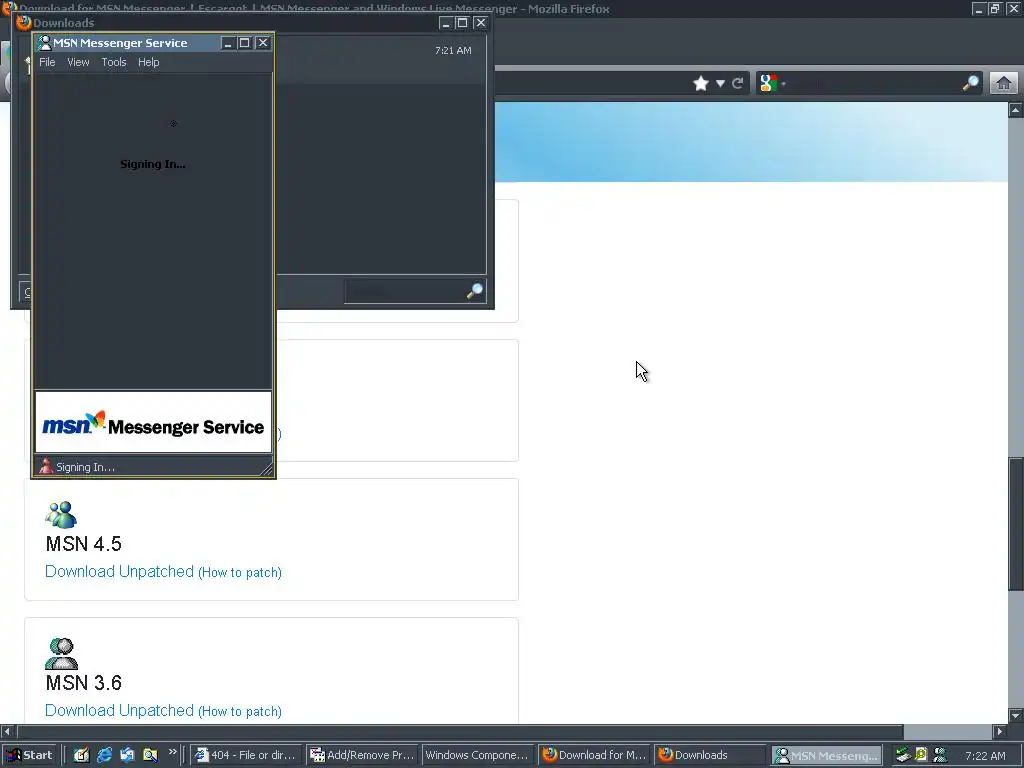Open How to patch link for MSN 3.6
The height and width of the screenshot is (768, 1024).
(x=240, y=712)
